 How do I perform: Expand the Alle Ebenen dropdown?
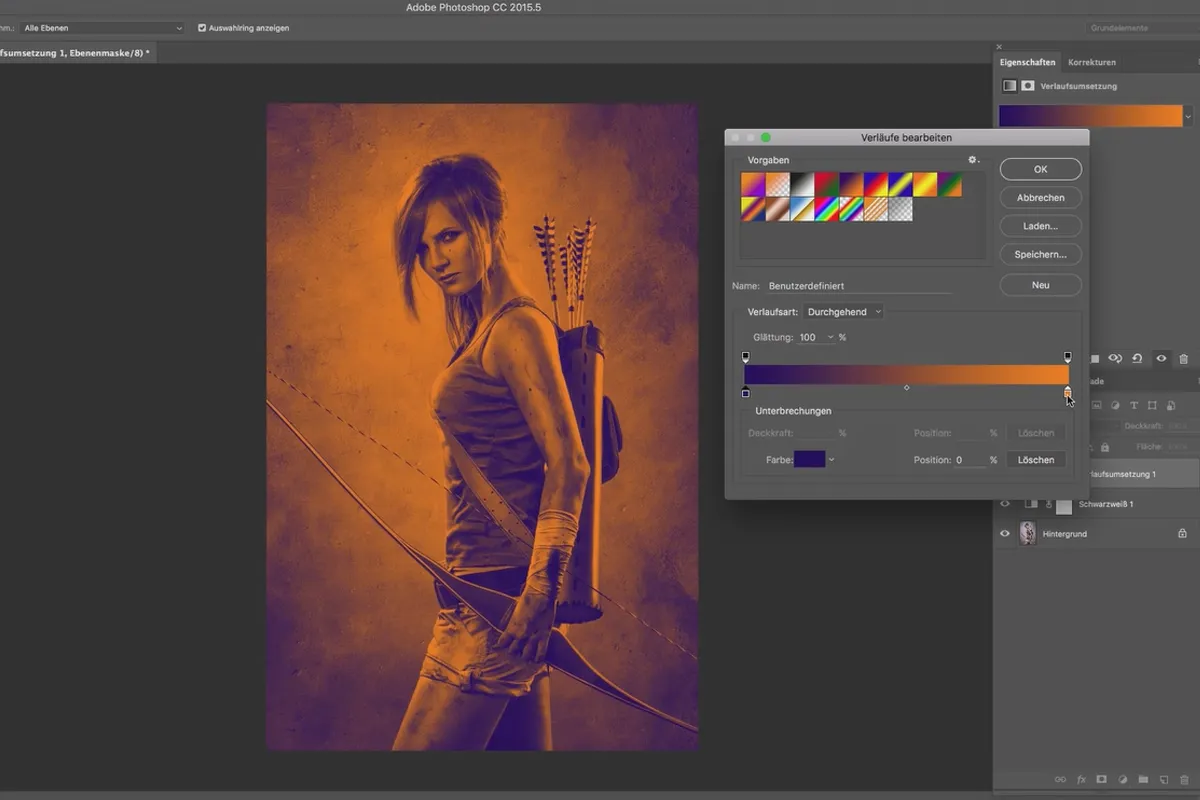pyautogui.click(x=102, y=28)
